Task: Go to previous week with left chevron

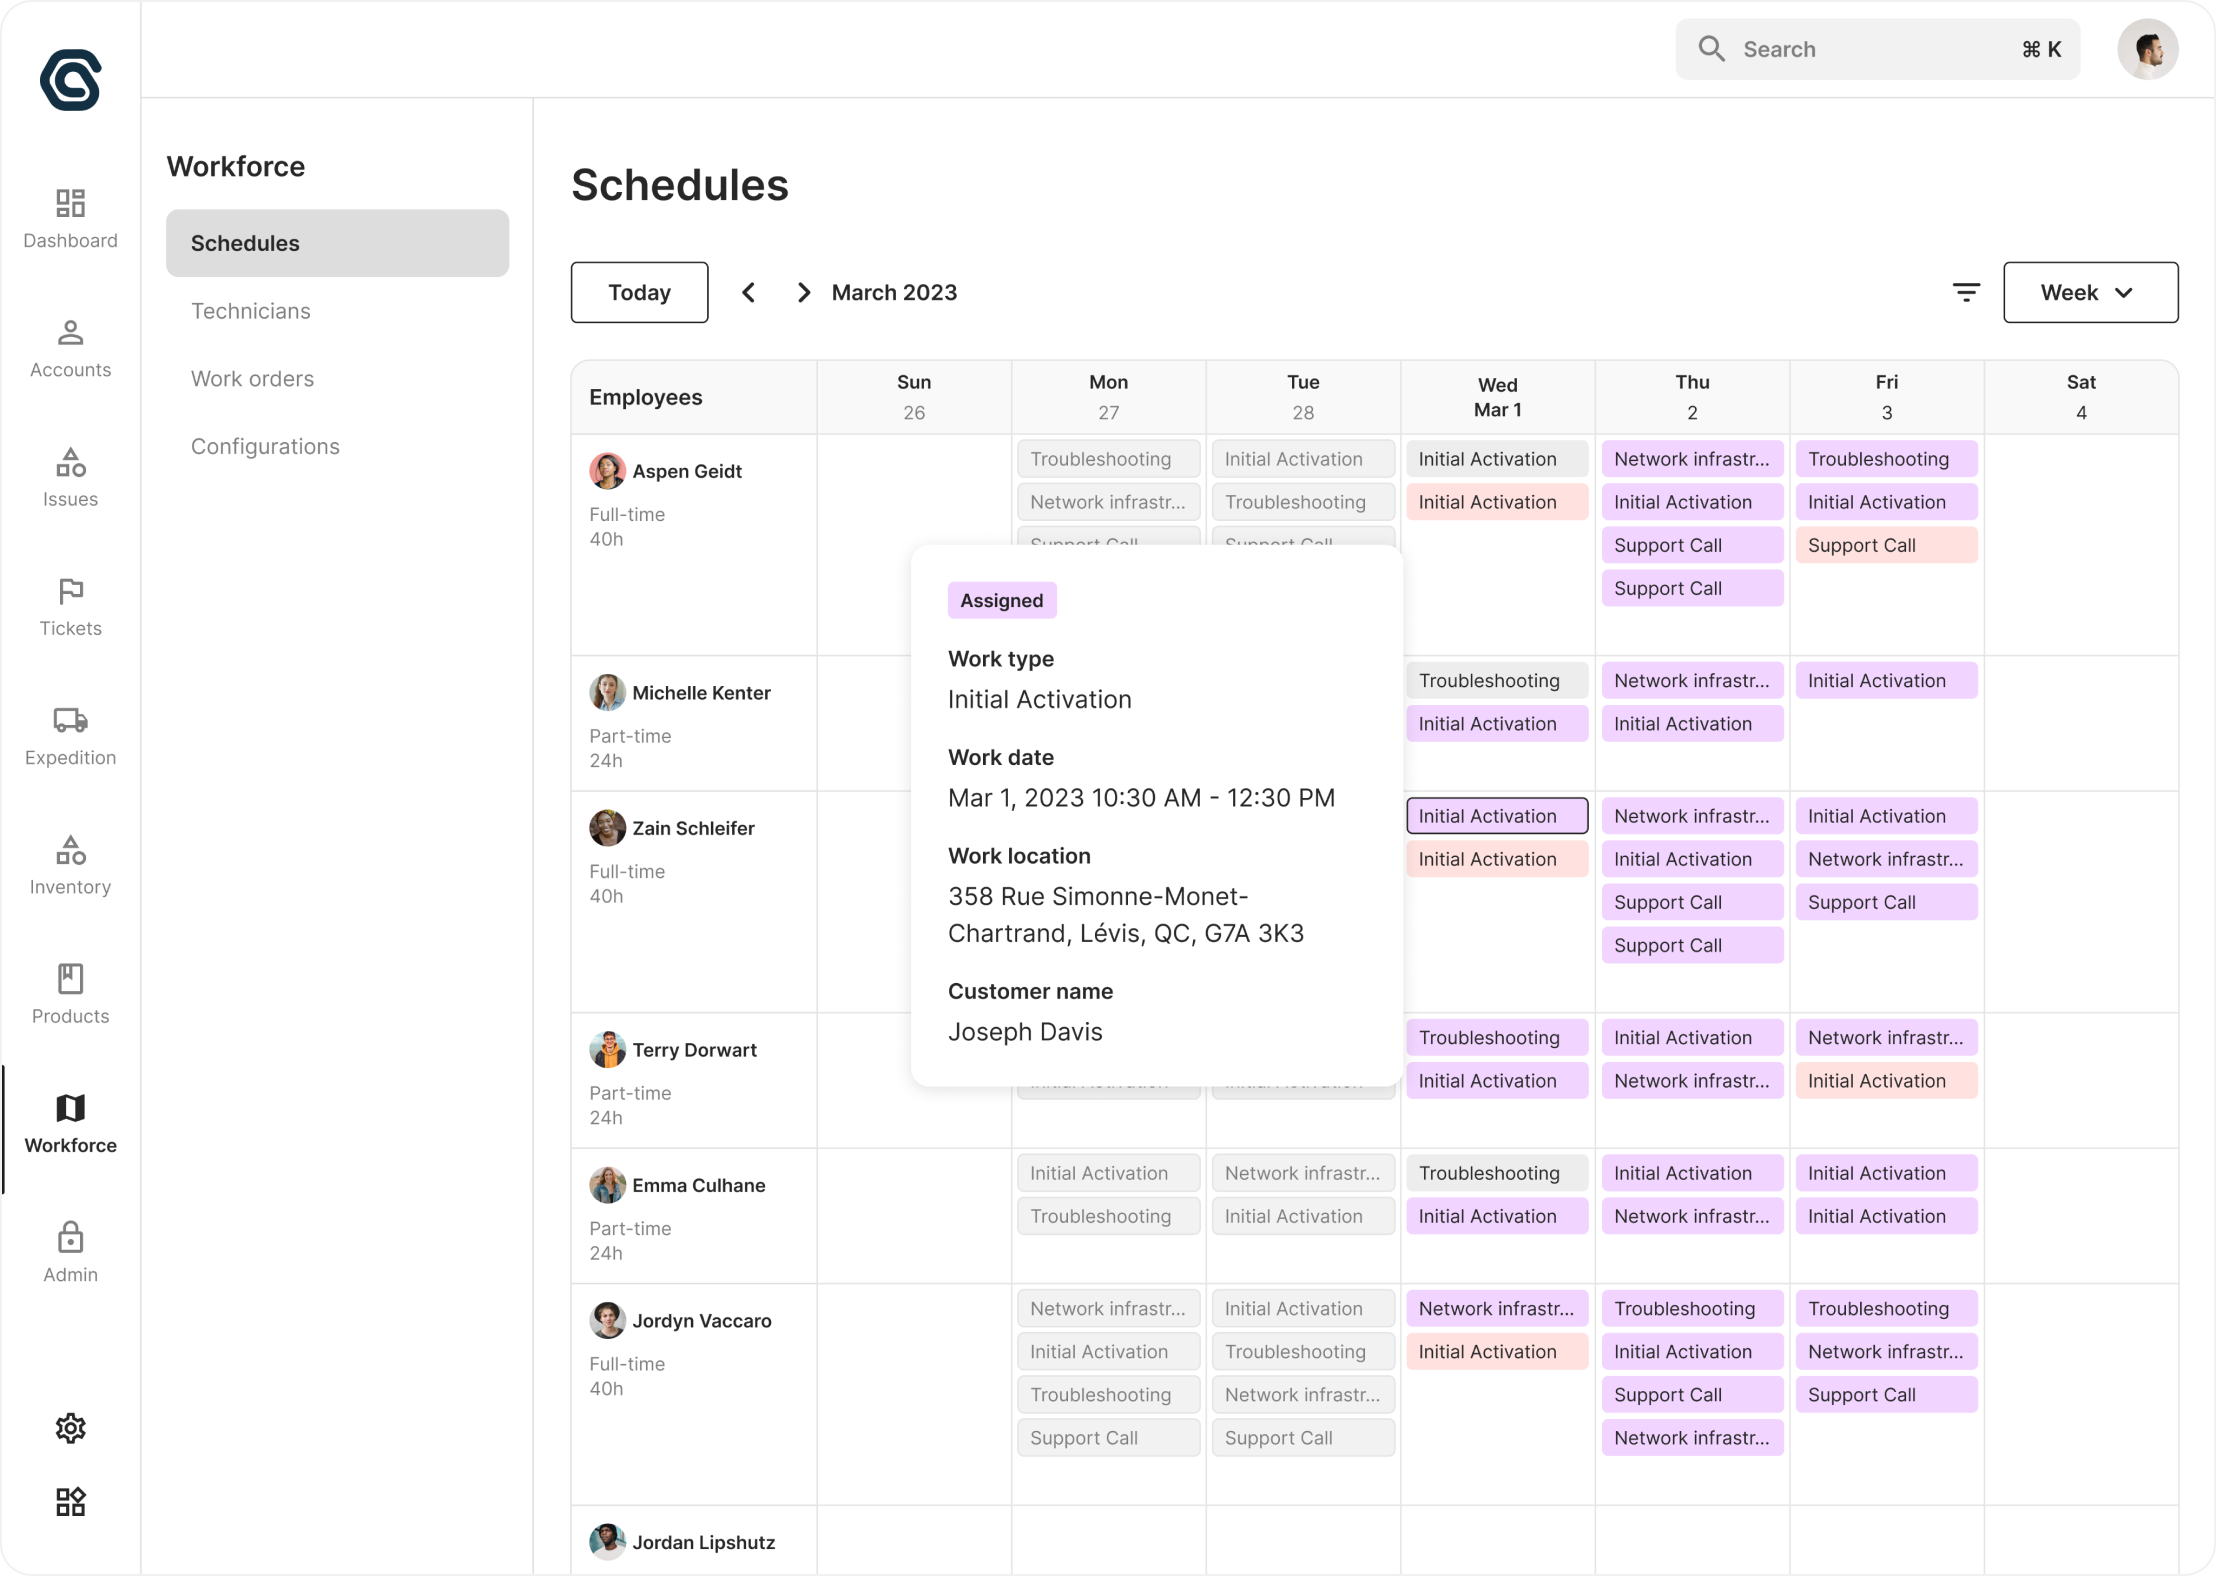Action: [x=749, y=292]
